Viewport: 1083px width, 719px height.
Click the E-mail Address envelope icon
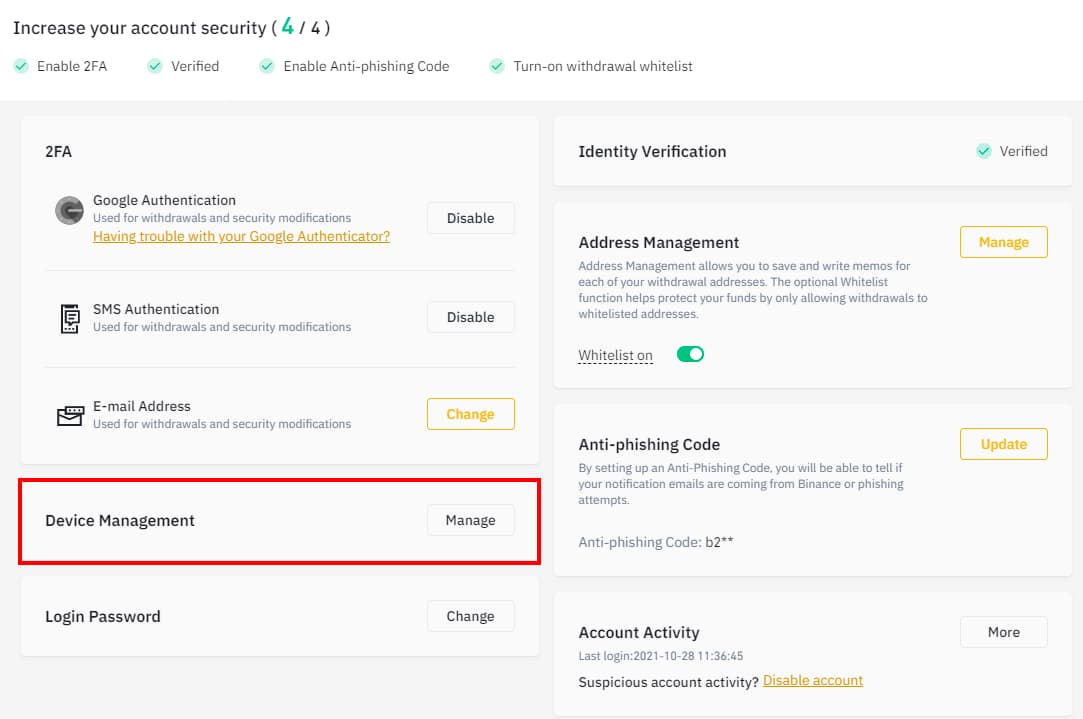[69, 416]
